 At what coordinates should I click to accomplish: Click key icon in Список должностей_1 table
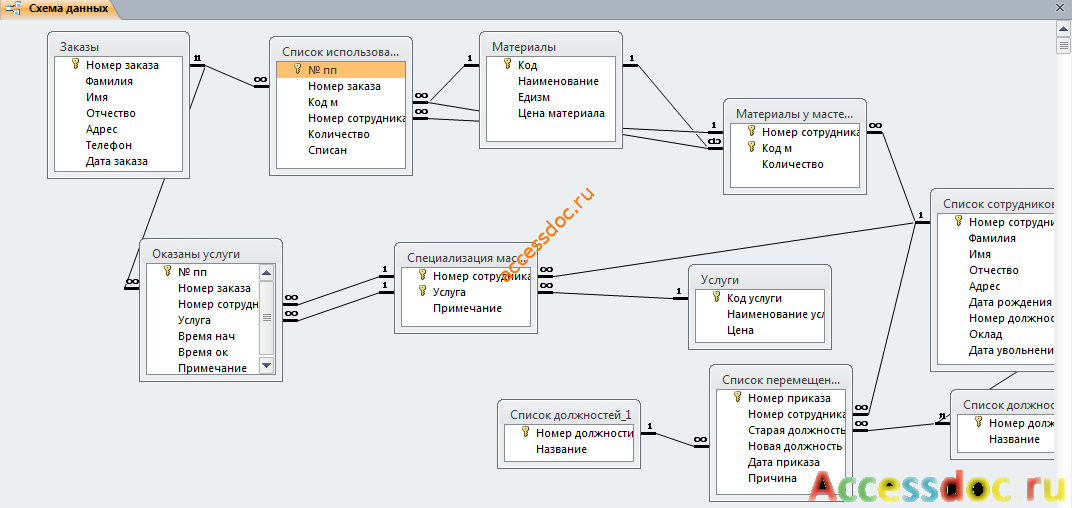525,433
